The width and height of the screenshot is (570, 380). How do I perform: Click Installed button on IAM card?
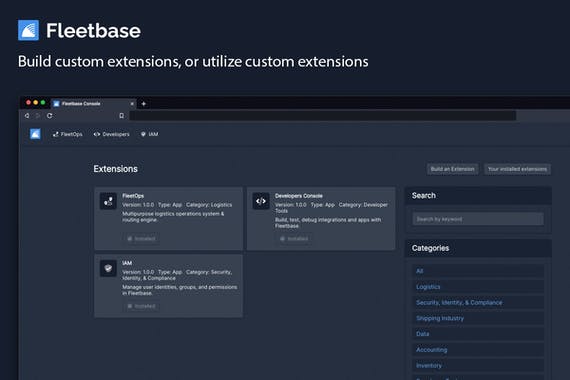141,306
